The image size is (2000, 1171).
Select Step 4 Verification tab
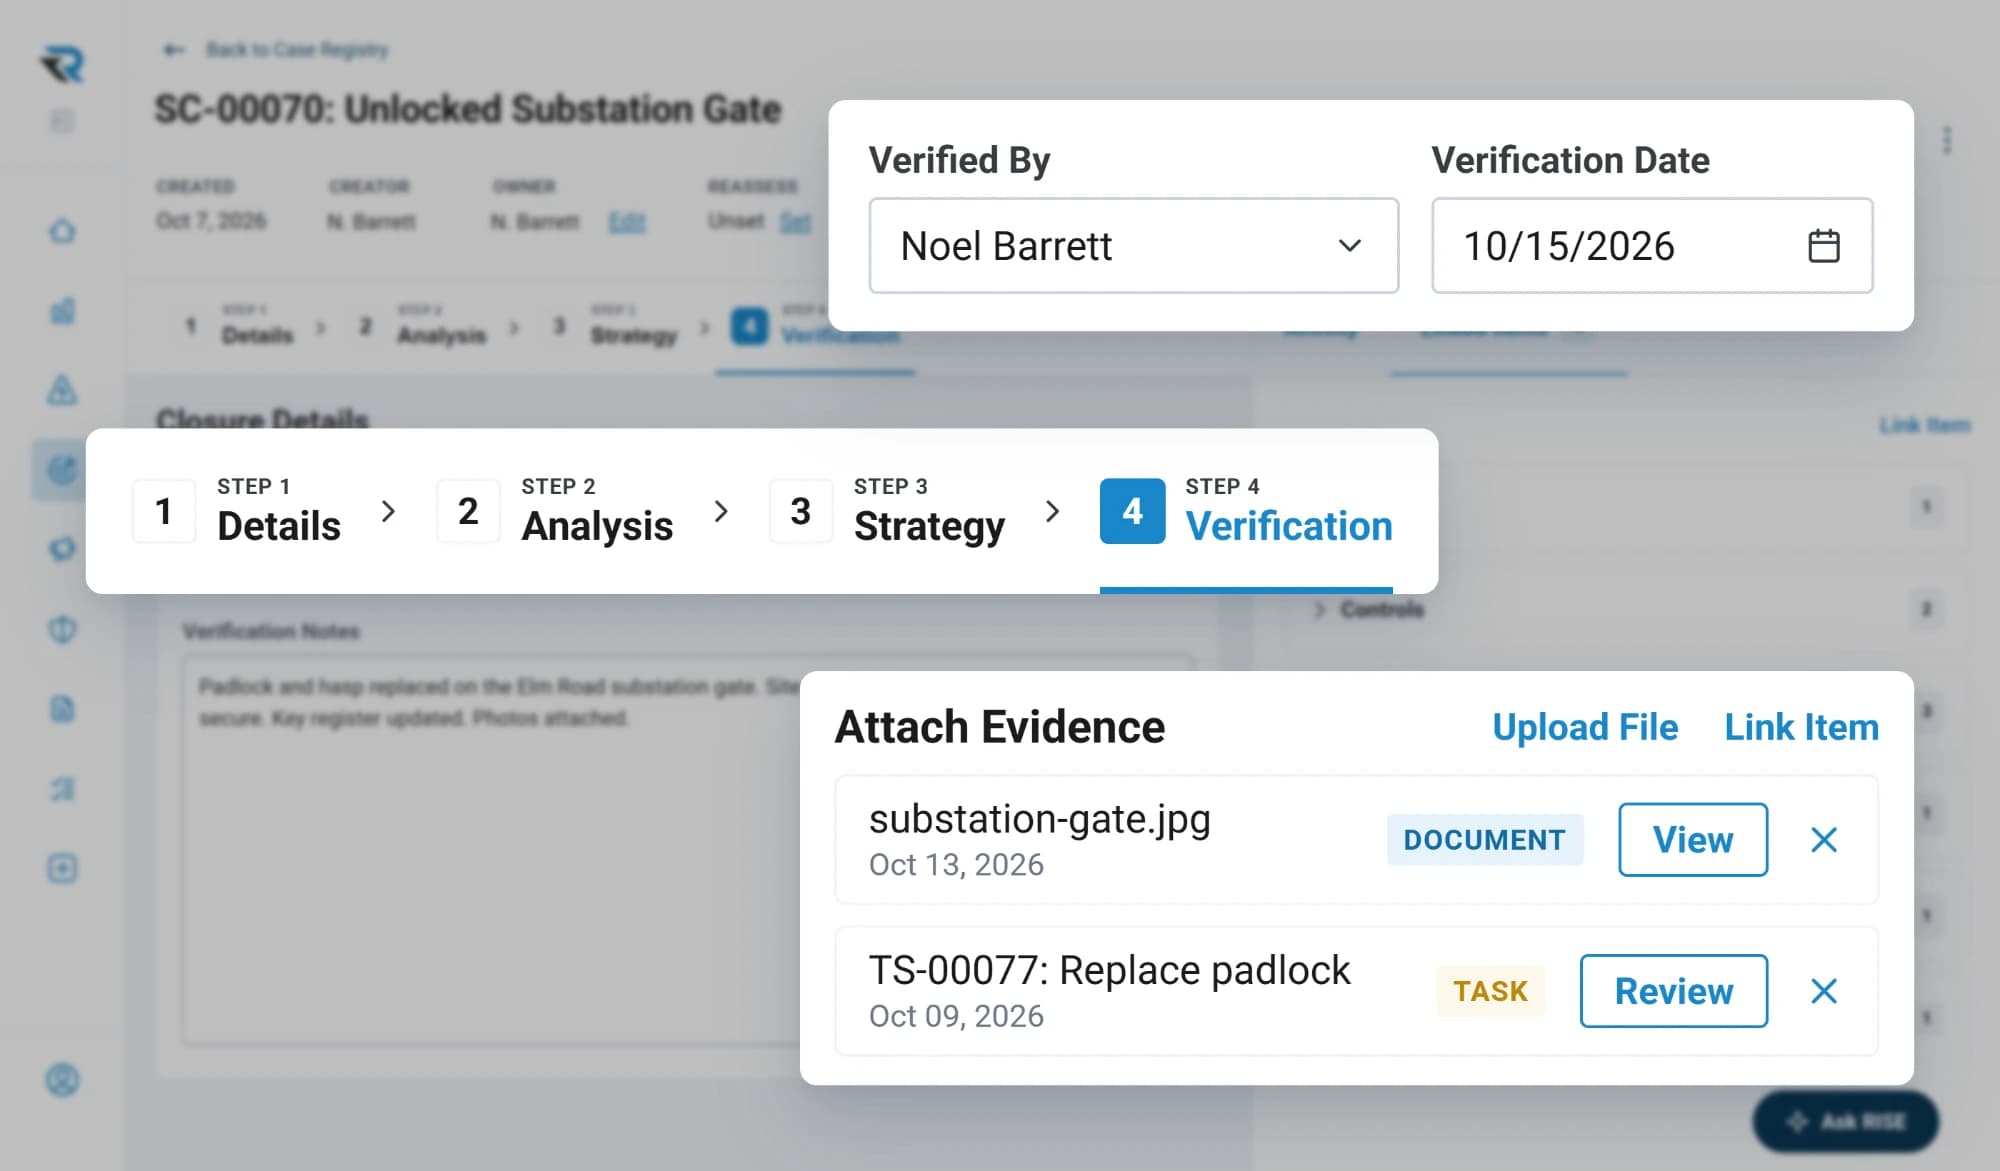[1246, 511]
